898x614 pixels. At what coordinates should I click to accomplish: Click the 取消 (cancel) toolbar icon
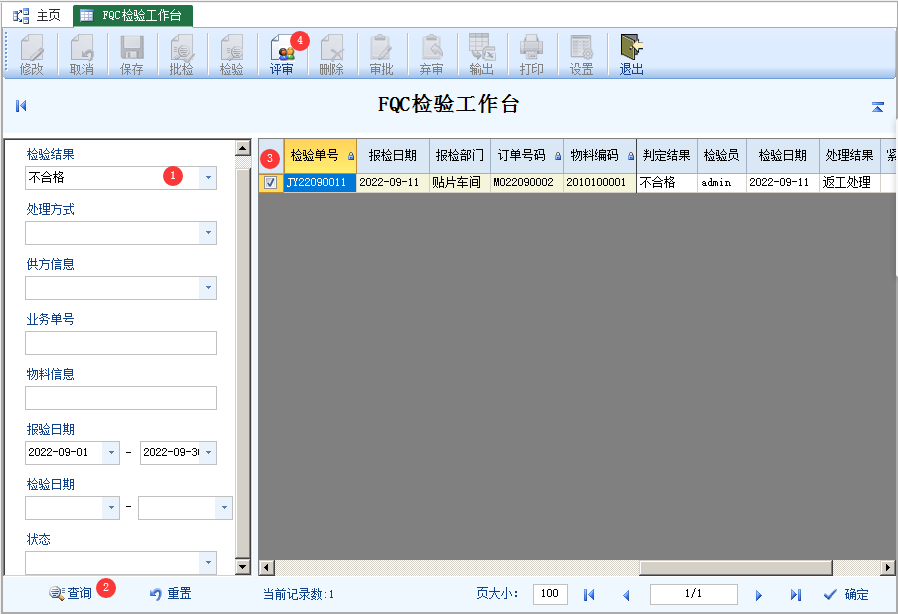pos(81,54)
